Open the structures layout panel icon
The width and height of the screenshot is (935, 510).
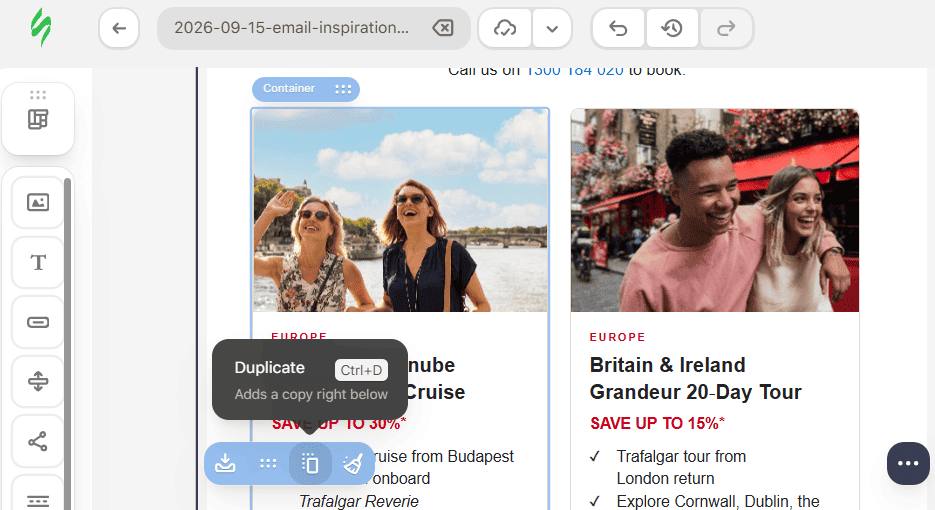pyautogui.click(x=38, y=119)
